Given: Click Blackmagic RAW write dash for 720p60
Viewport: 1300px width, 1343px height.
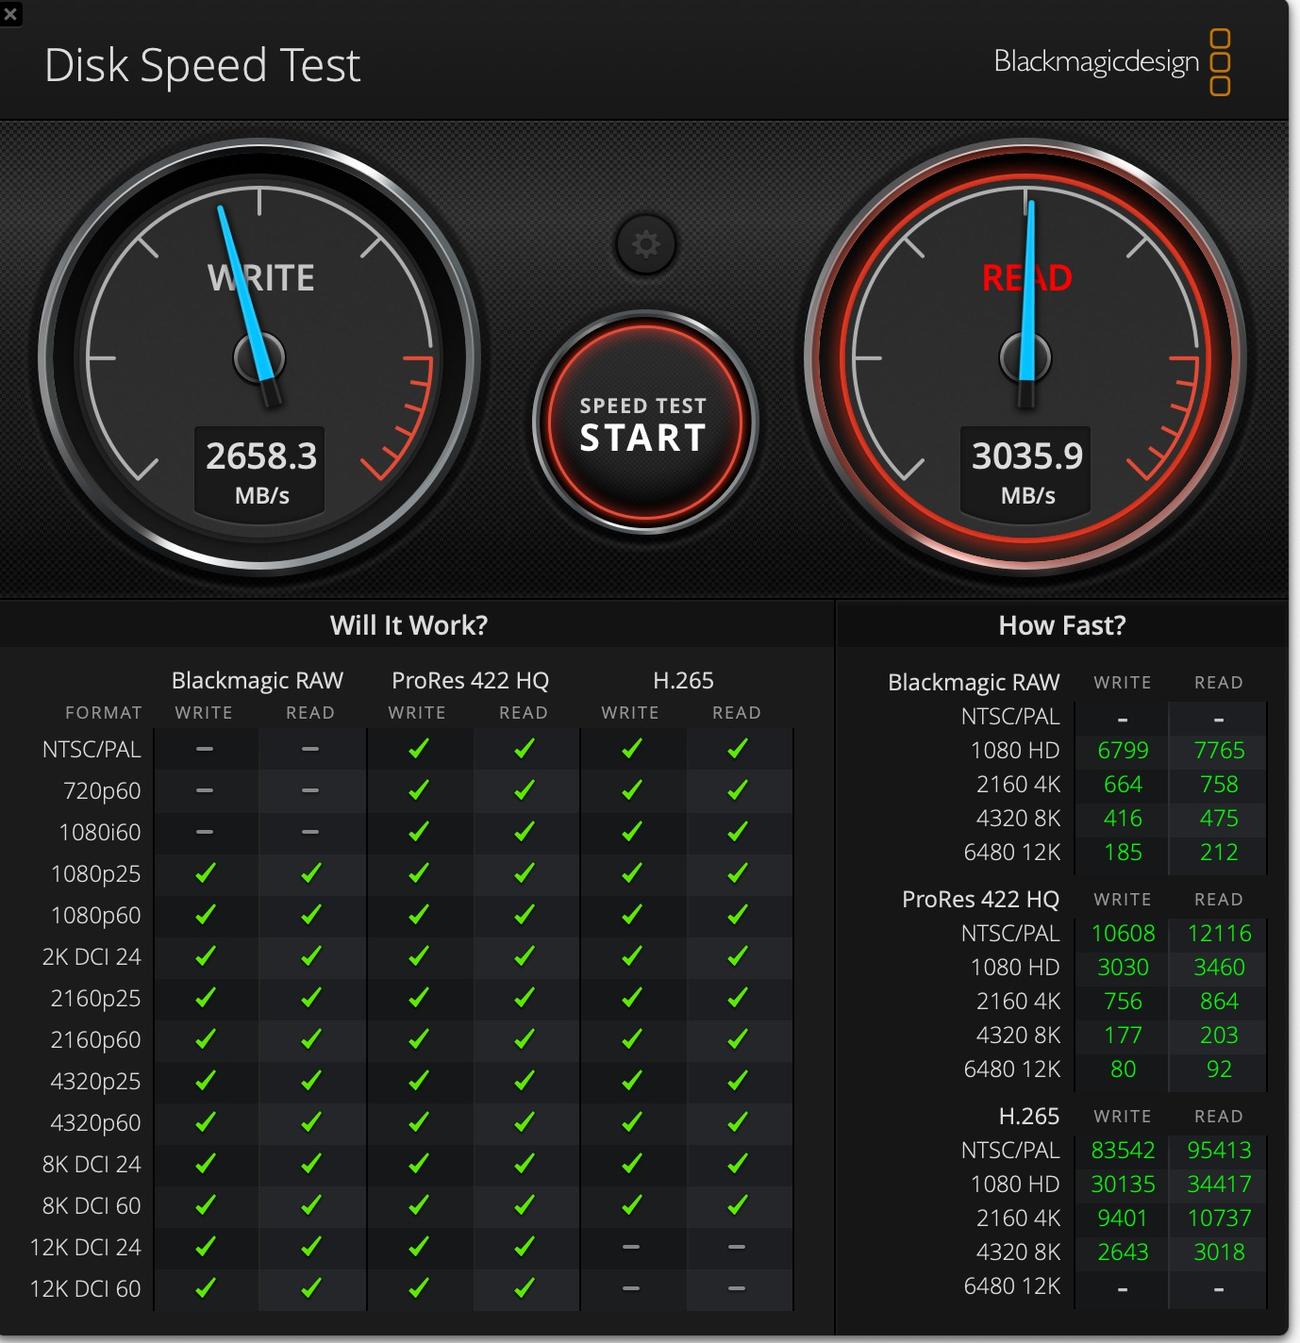Looking at the screenshot, I should tap(204, 790).
